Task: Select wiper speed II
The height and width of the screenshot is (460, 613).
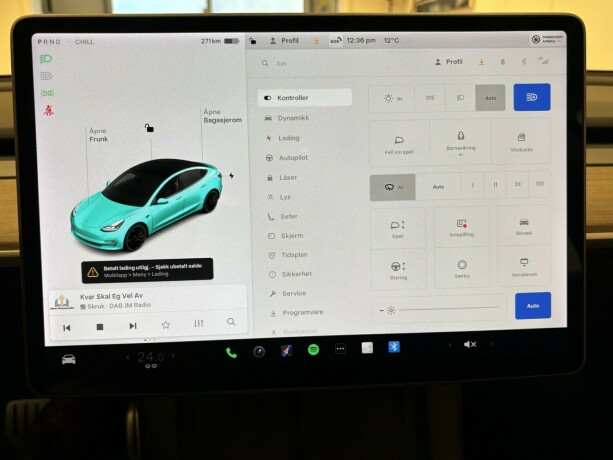Action: pos(495,184)
